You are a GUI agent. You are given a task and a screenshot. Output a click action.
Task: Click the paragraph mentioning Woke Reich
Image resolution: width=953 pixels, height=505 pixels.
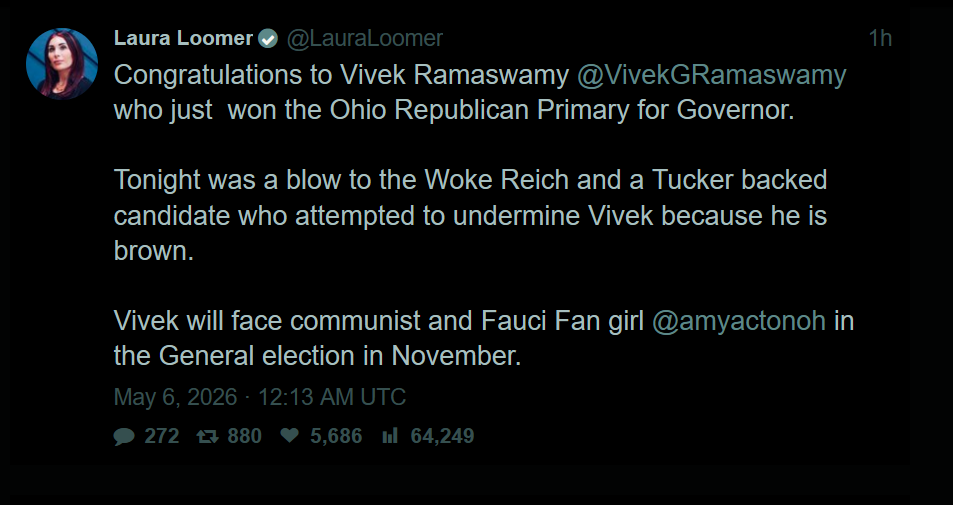click(x=470, y=215)
